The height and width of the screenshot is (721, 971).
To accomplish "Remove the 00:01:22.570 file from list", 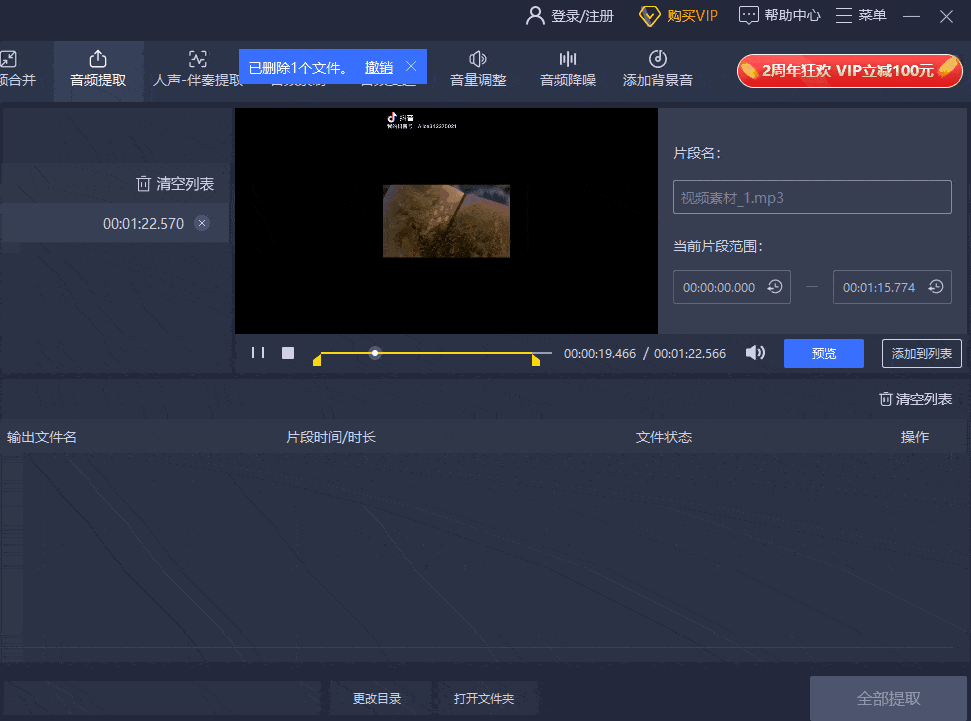I will click(x=202, y=224).
